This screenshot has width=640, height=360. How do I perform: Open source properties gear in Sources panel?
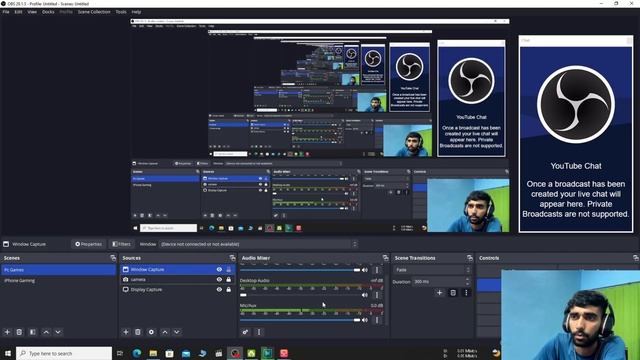[151, 332]
